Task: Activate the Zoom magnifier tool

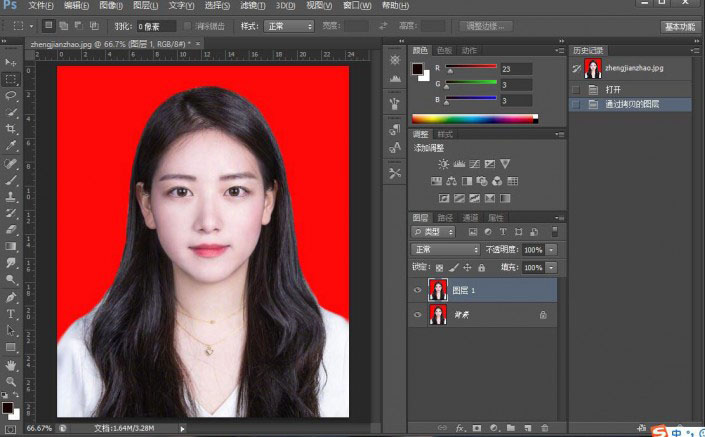Action: click(11, 381)
